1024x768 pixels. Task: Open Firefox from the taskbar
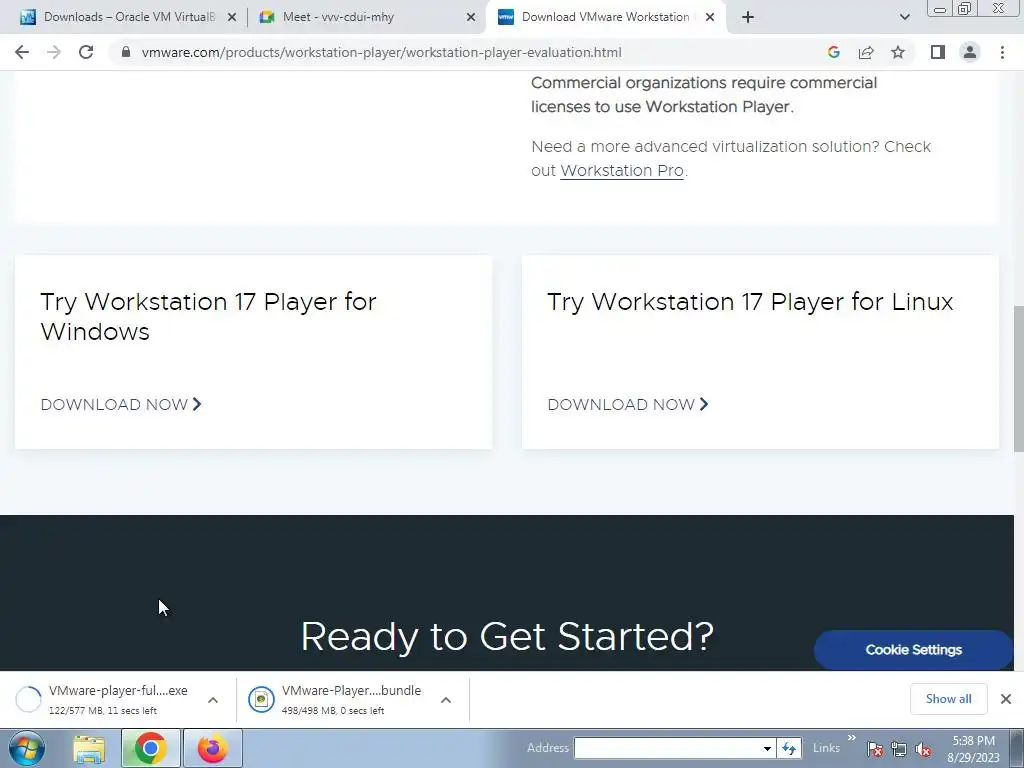click(x=213, y=748)
